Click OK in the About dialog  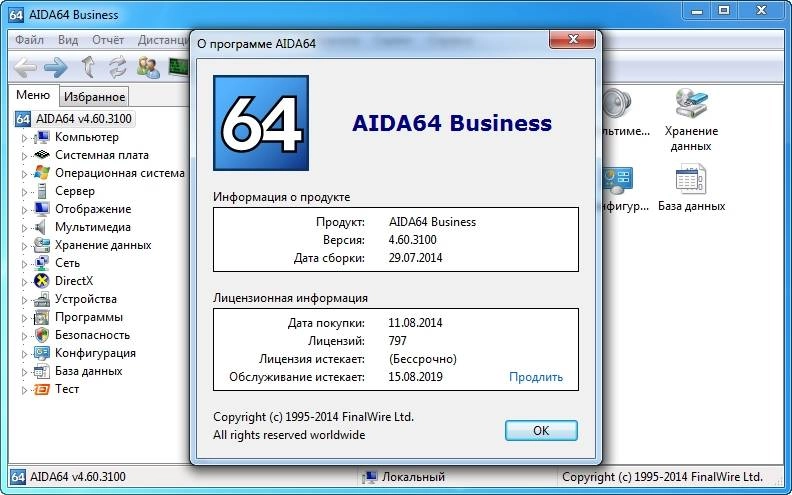[x=541, y=430]
